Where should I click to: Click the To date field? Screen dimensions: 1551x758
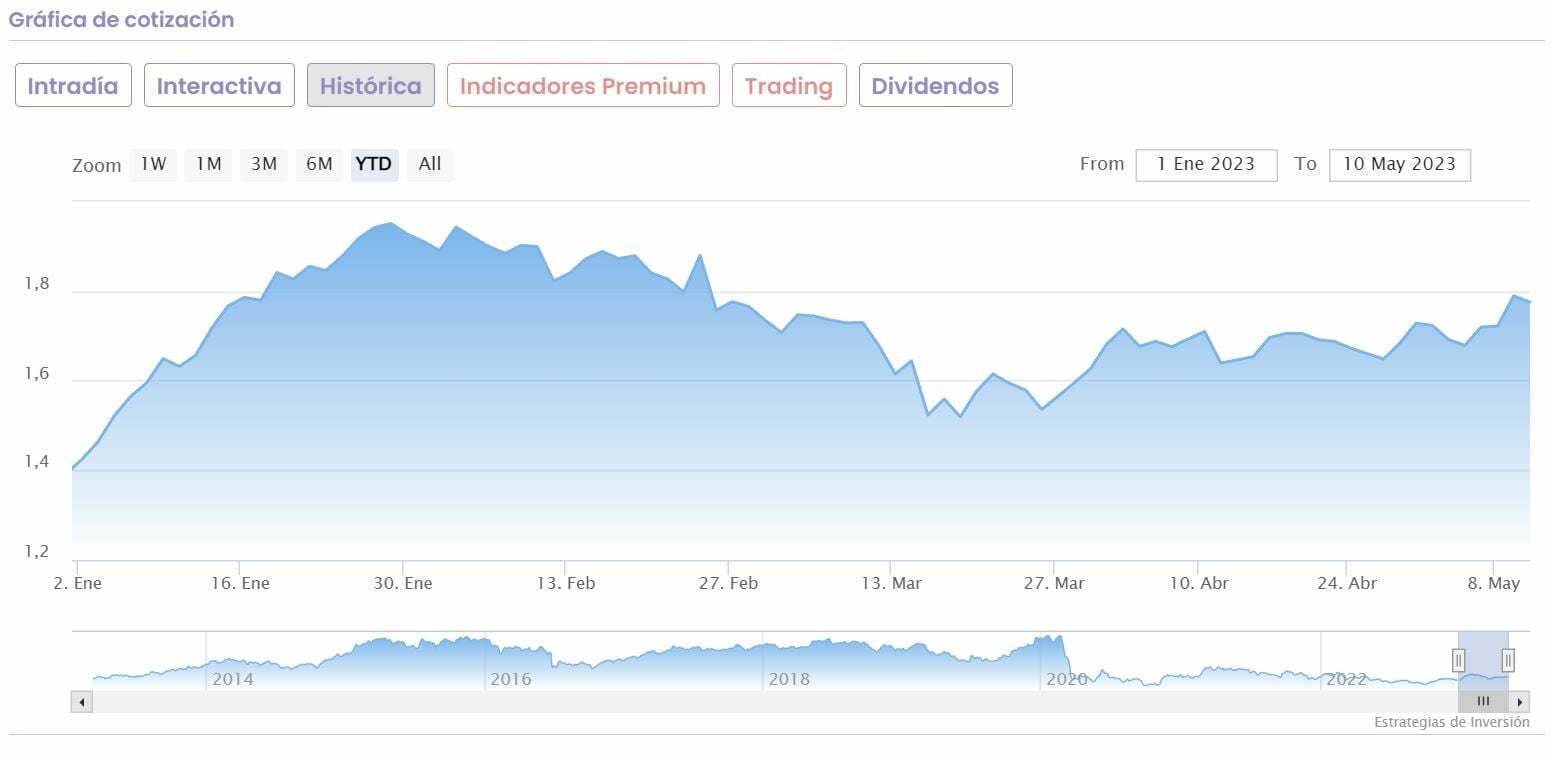tap(1399, 165)
